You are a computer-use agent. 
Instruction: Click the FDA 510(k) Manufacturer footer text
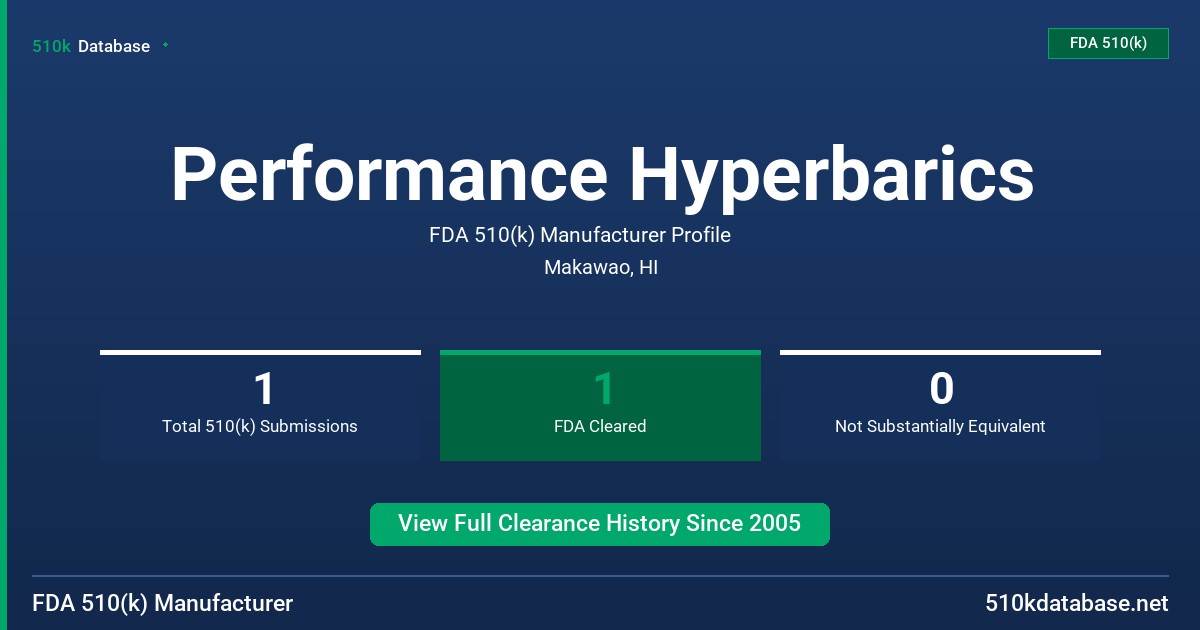163,604
